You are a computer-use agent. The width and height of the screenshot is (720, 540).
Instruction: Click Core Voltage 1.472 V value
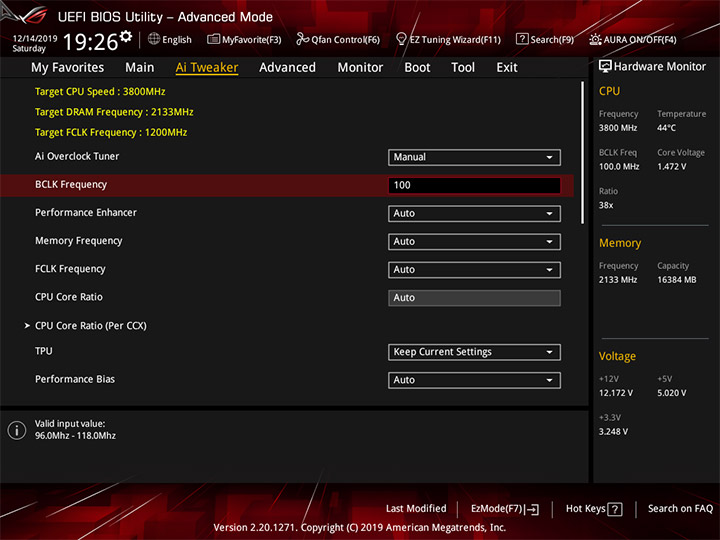(x=672, y=167)
